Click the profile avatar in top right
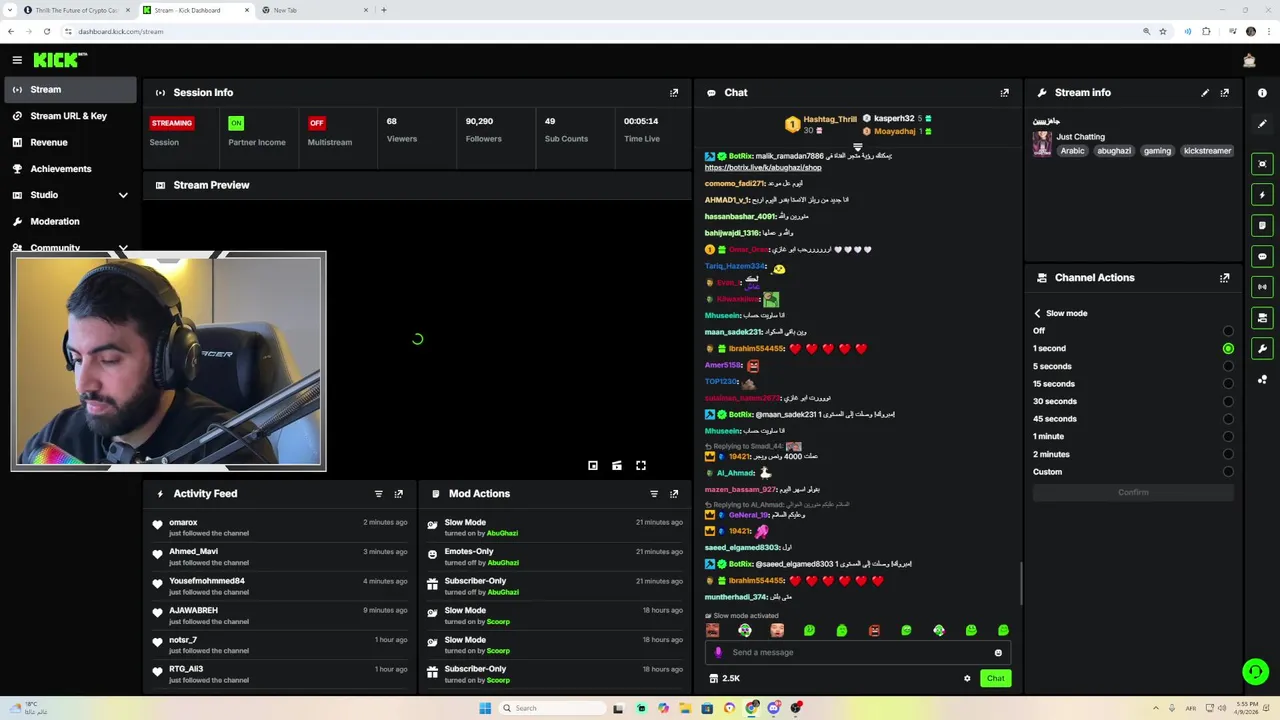 [x=1249, y=60]
